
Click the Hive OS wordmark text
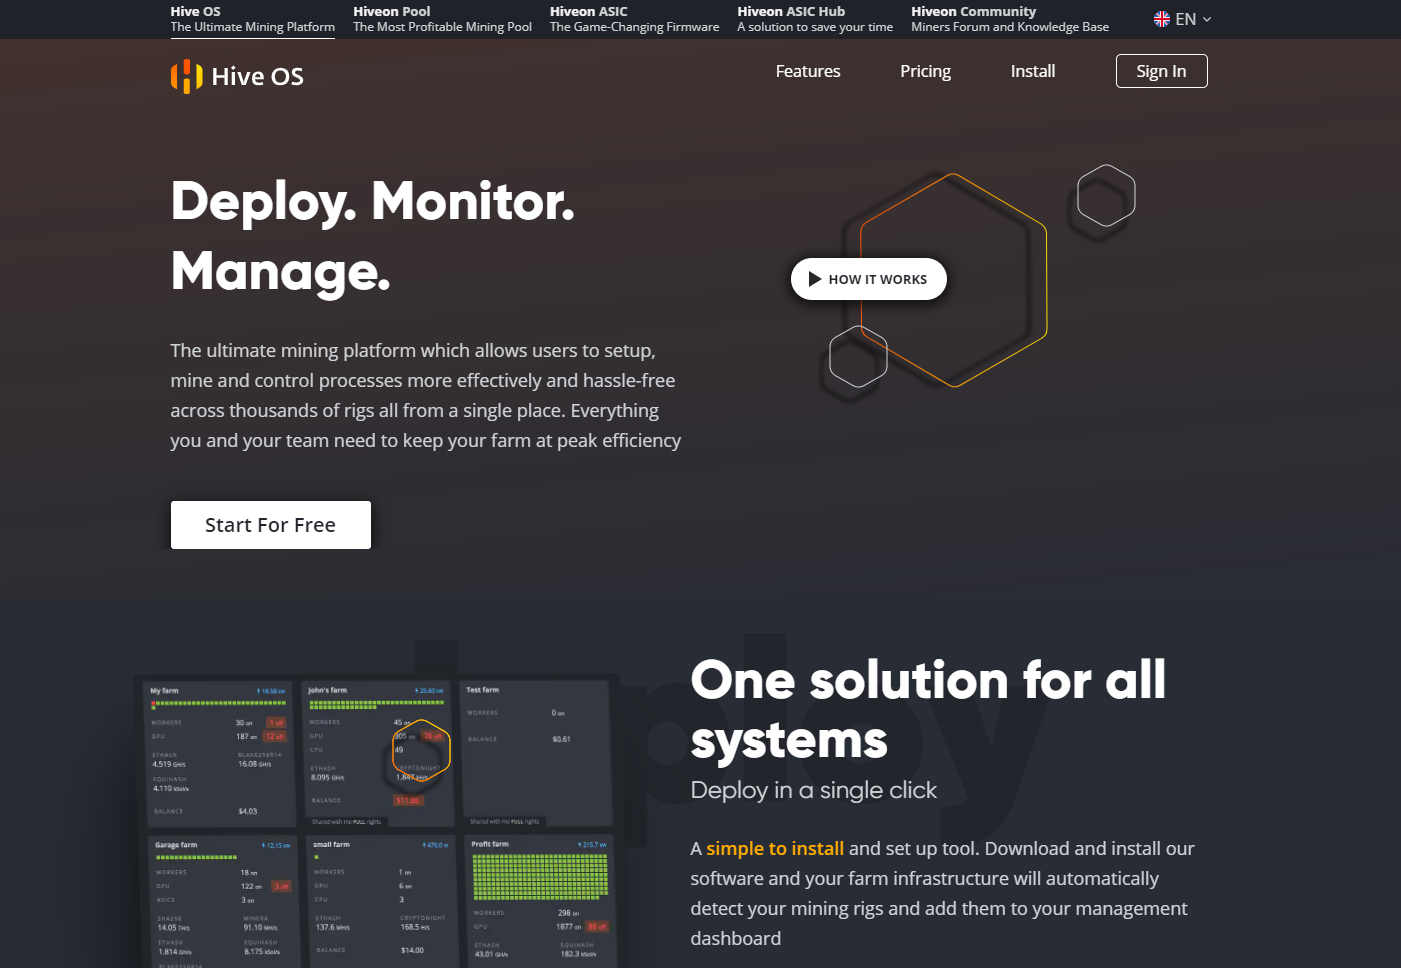coord(257,76)
